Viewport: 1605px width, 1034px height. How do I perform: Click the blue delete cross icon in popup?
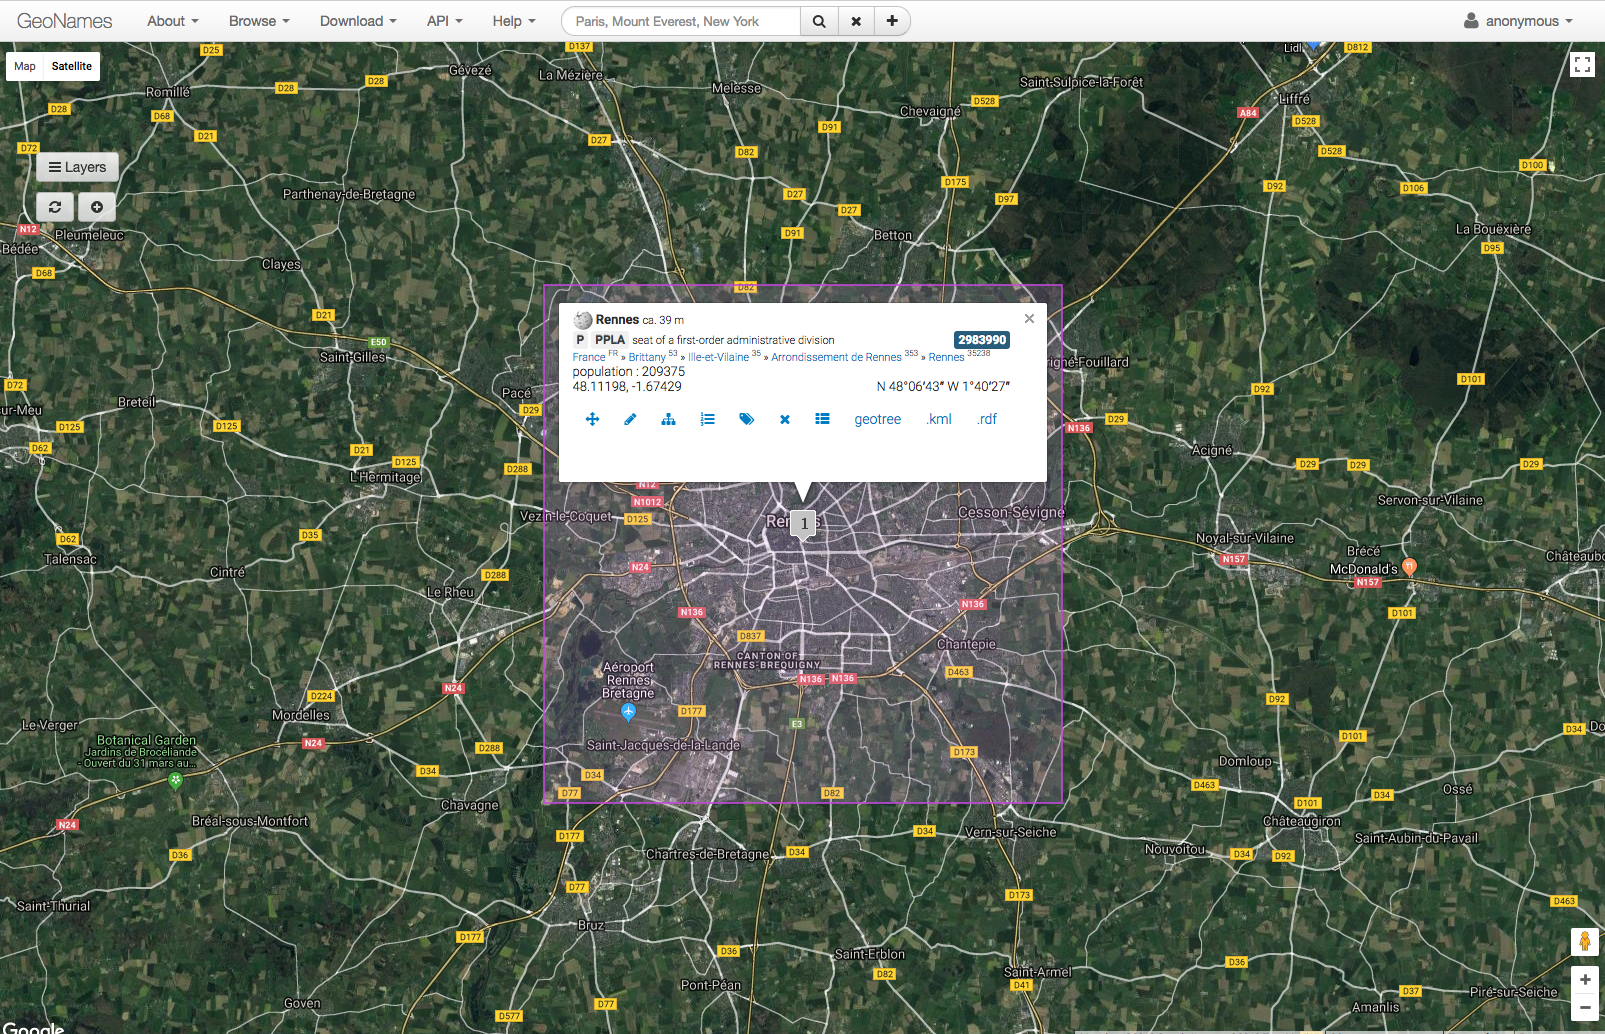coord(785,419)
